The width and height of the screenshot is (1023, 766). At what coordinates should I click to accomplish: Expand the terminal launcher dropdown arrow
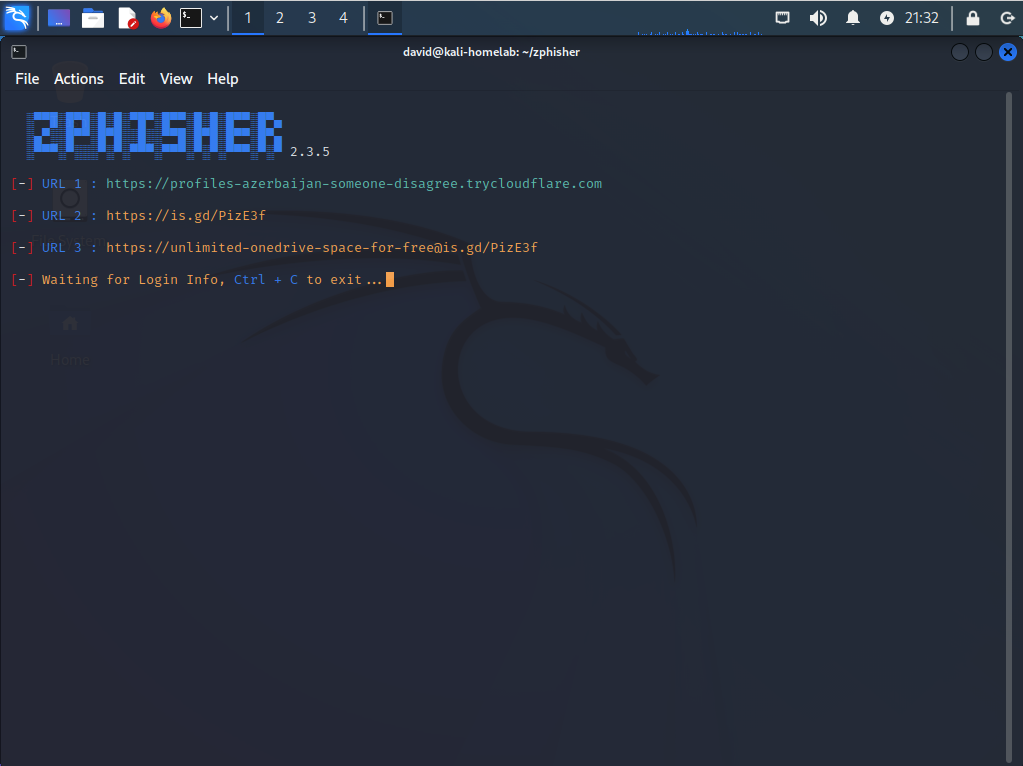(x=214, y=18)
